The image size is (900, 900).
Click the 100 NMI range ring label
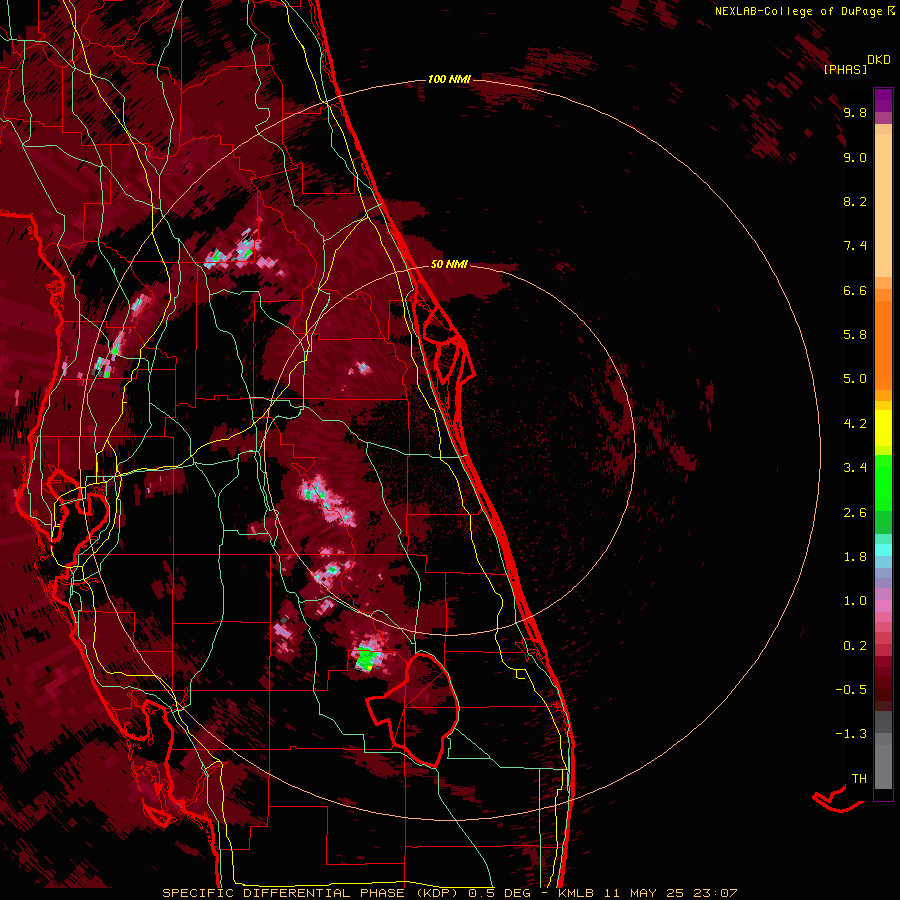449,79
